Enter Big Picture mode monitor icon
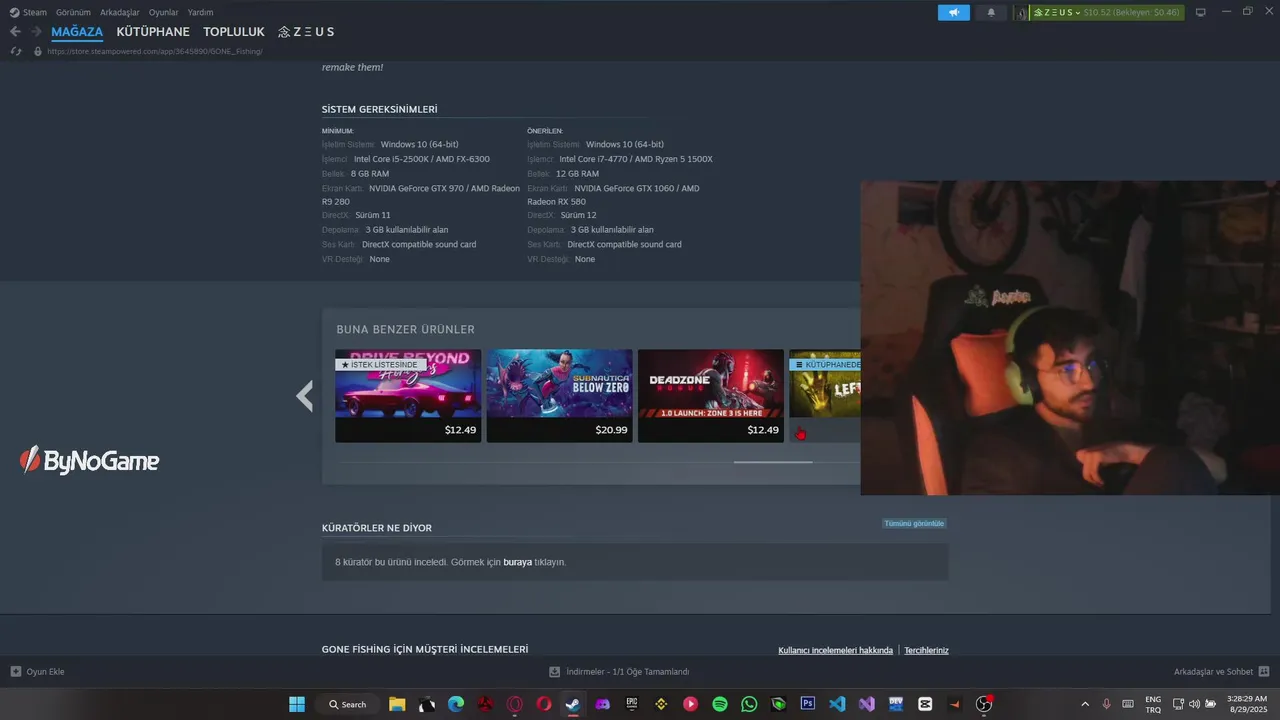 [x=1201, y=12]
